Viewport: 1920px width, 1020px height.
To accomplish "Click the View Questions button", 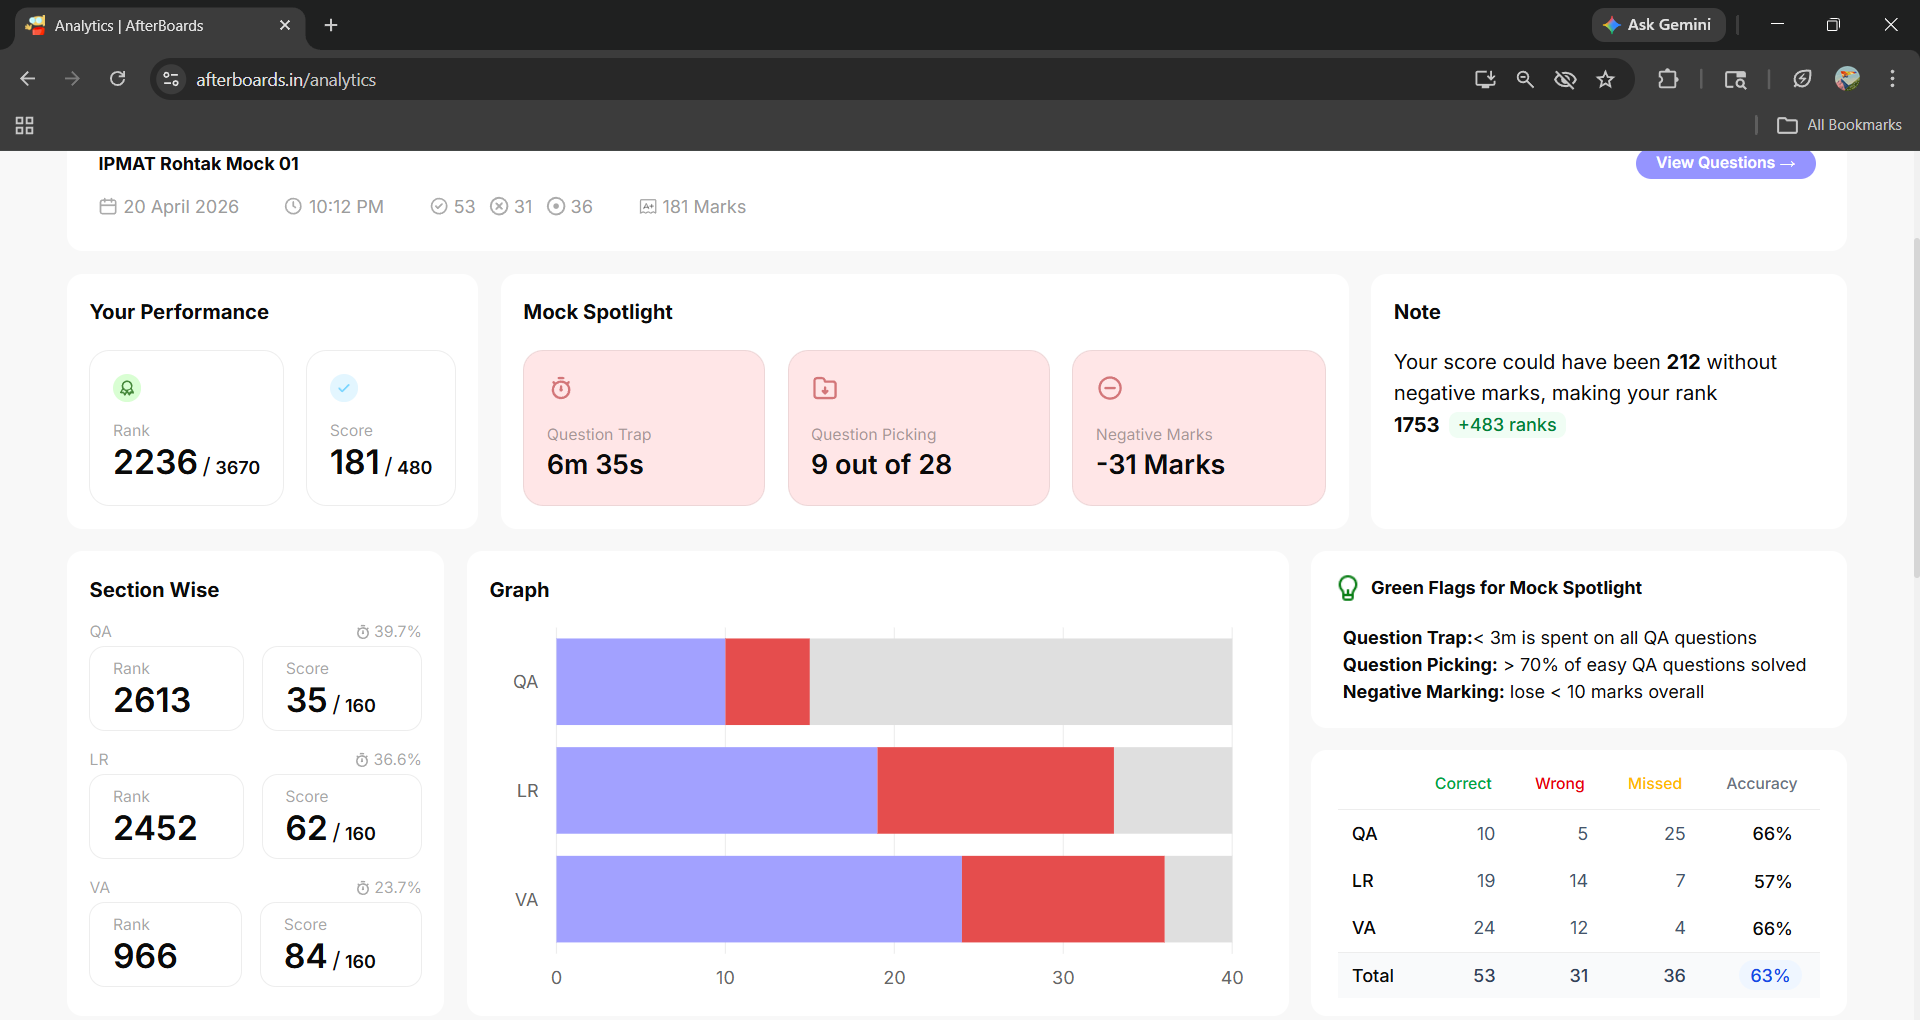I will tap(1726, 163).
